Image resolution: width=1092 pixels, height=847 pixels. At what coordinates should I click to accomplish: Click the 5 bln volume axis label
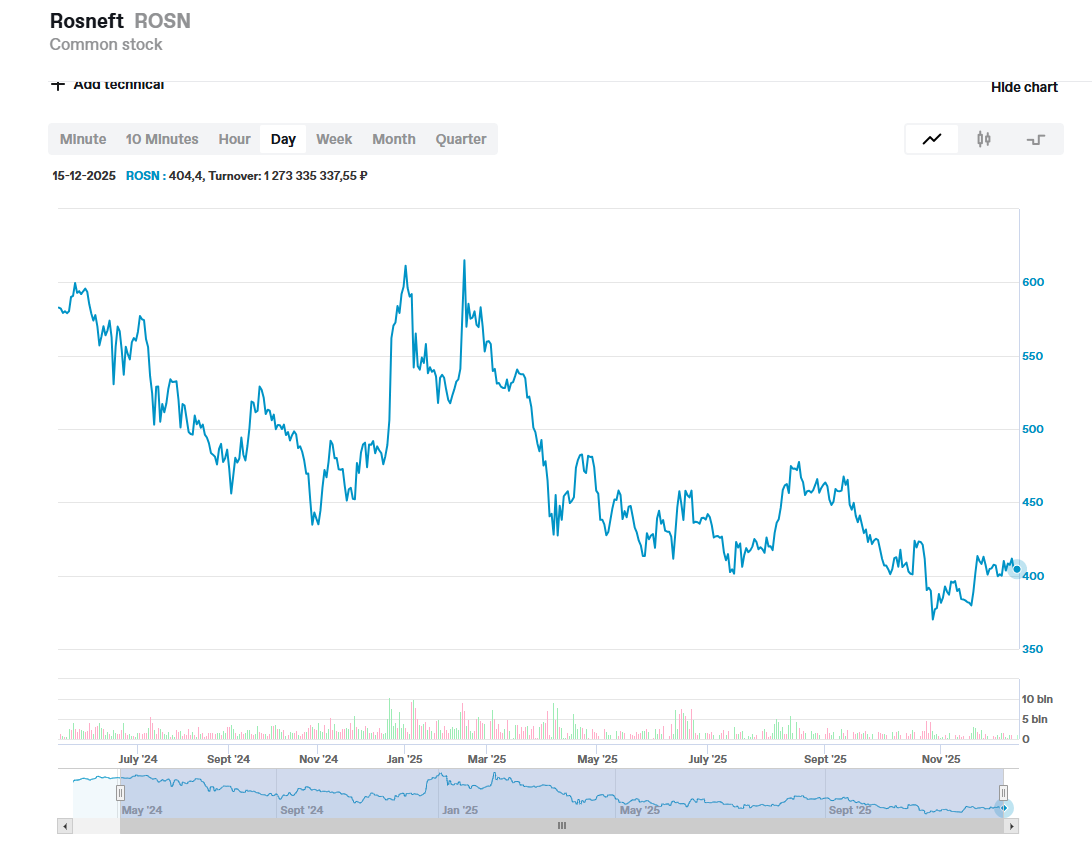(x=1034, y=719)
